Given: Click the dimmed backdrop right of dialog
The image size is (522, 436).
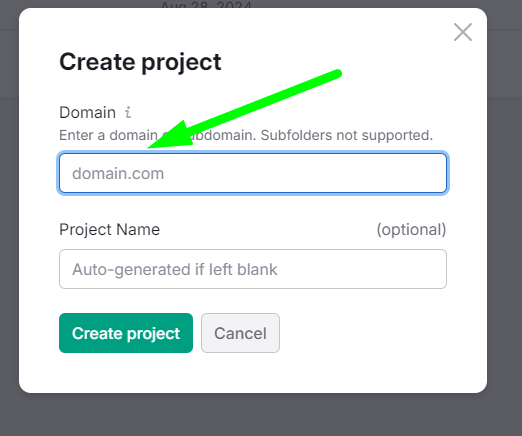Looking at the screenshot, I should click(505, 217).
